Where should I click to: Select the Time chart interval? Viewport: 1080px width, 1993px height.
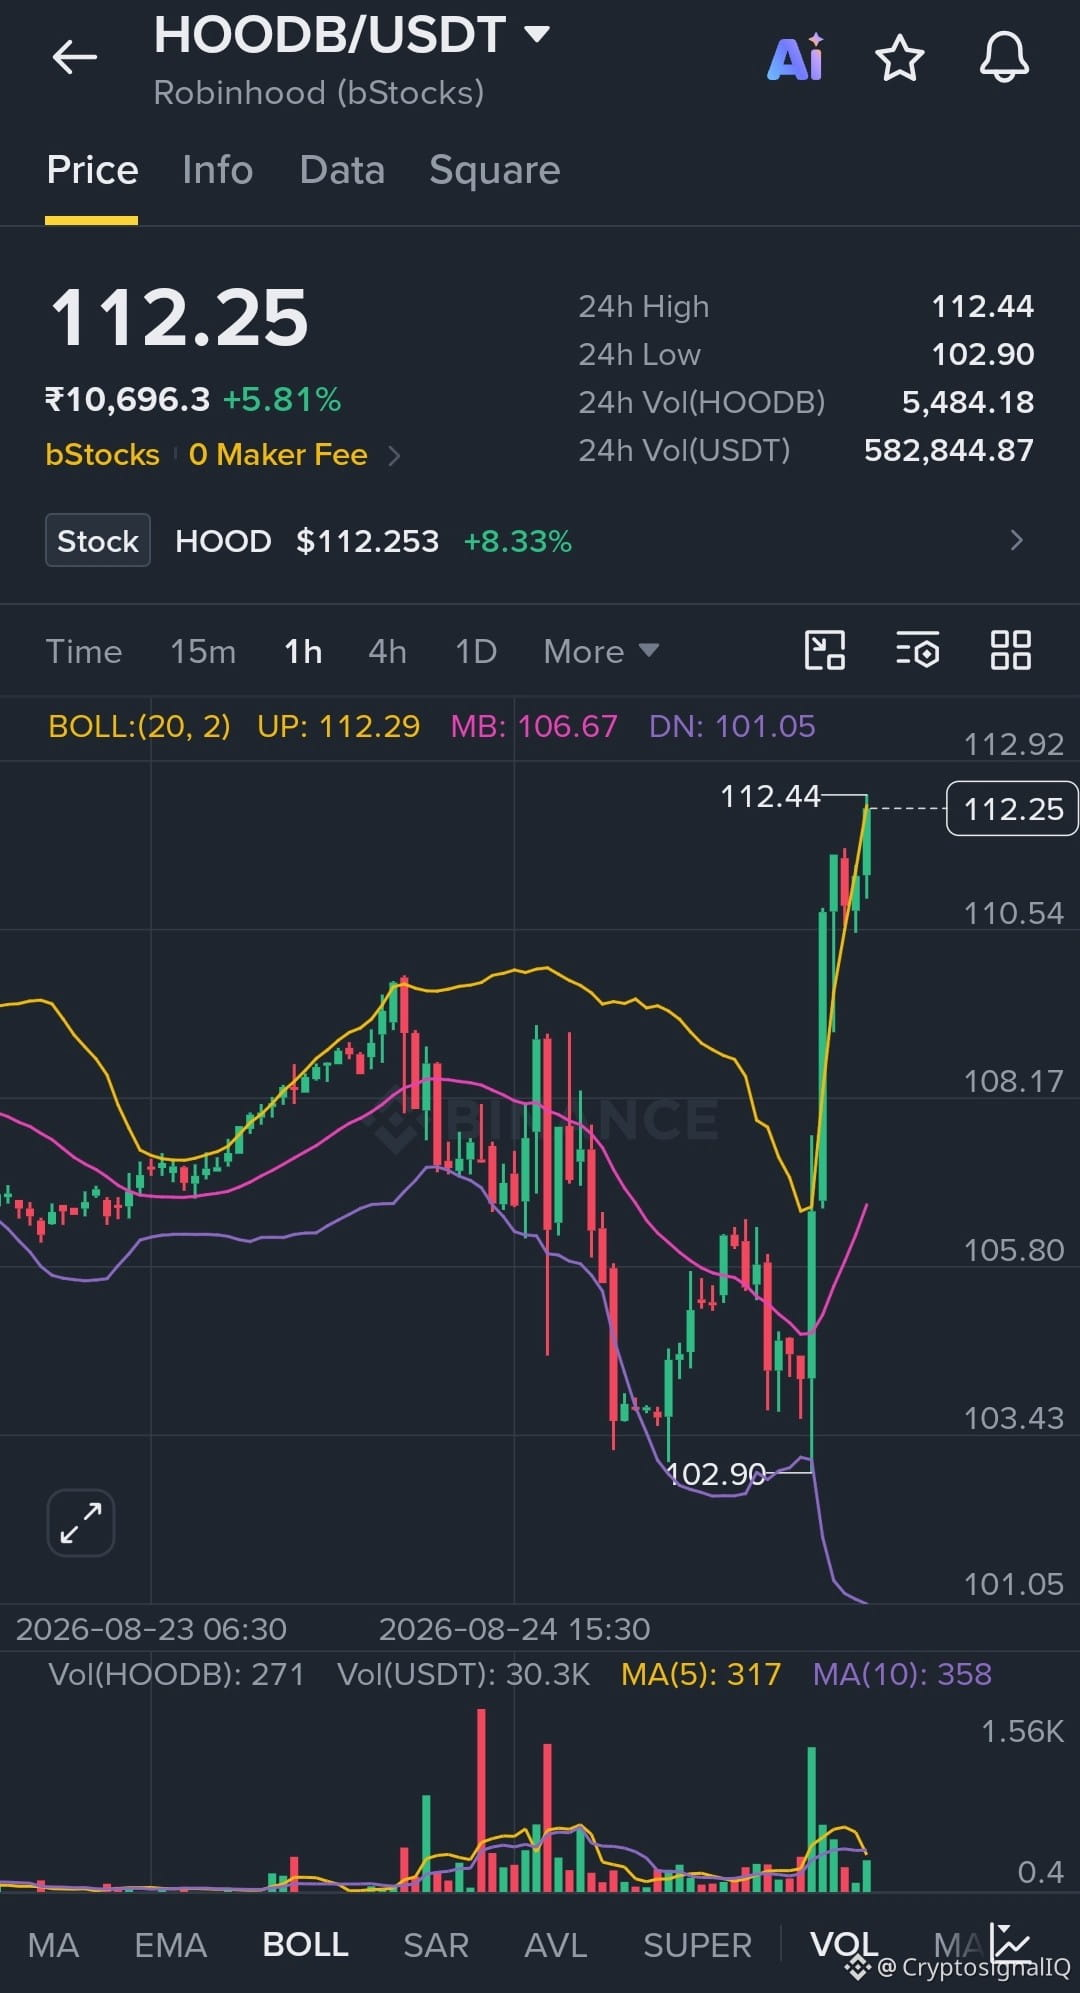[84, 652]
